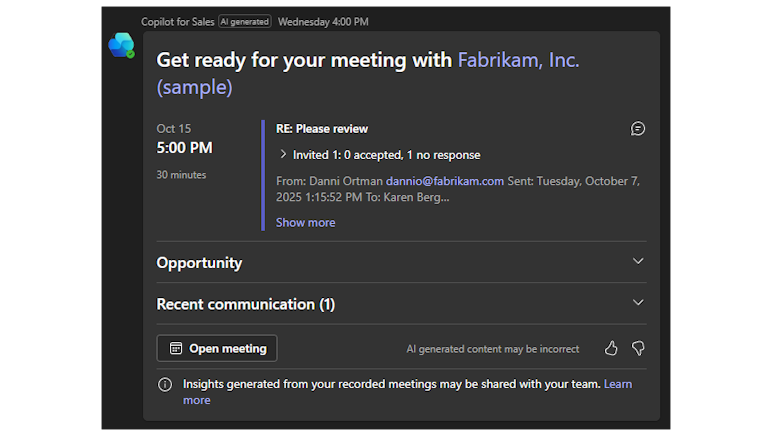Open the Fabrikam, Inc. (sample) link

518,60
